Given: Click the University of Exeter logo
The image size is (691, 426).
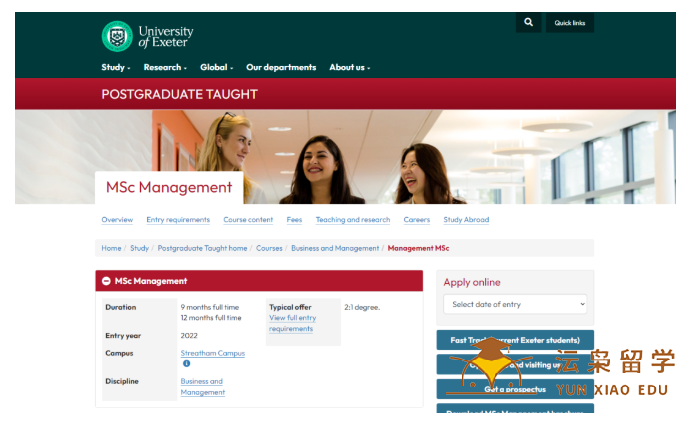Looking at the screenshot, I should pyautogui.click(x=147, y=36).
